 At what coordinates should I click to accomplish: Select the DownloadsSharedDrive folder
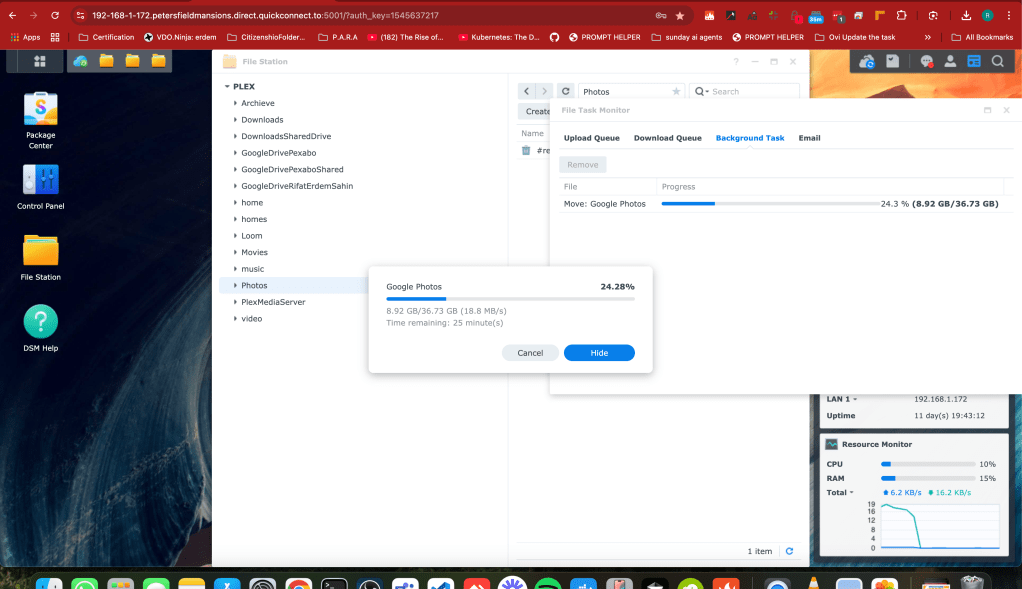pyautogui.click(x=286, y=136)
